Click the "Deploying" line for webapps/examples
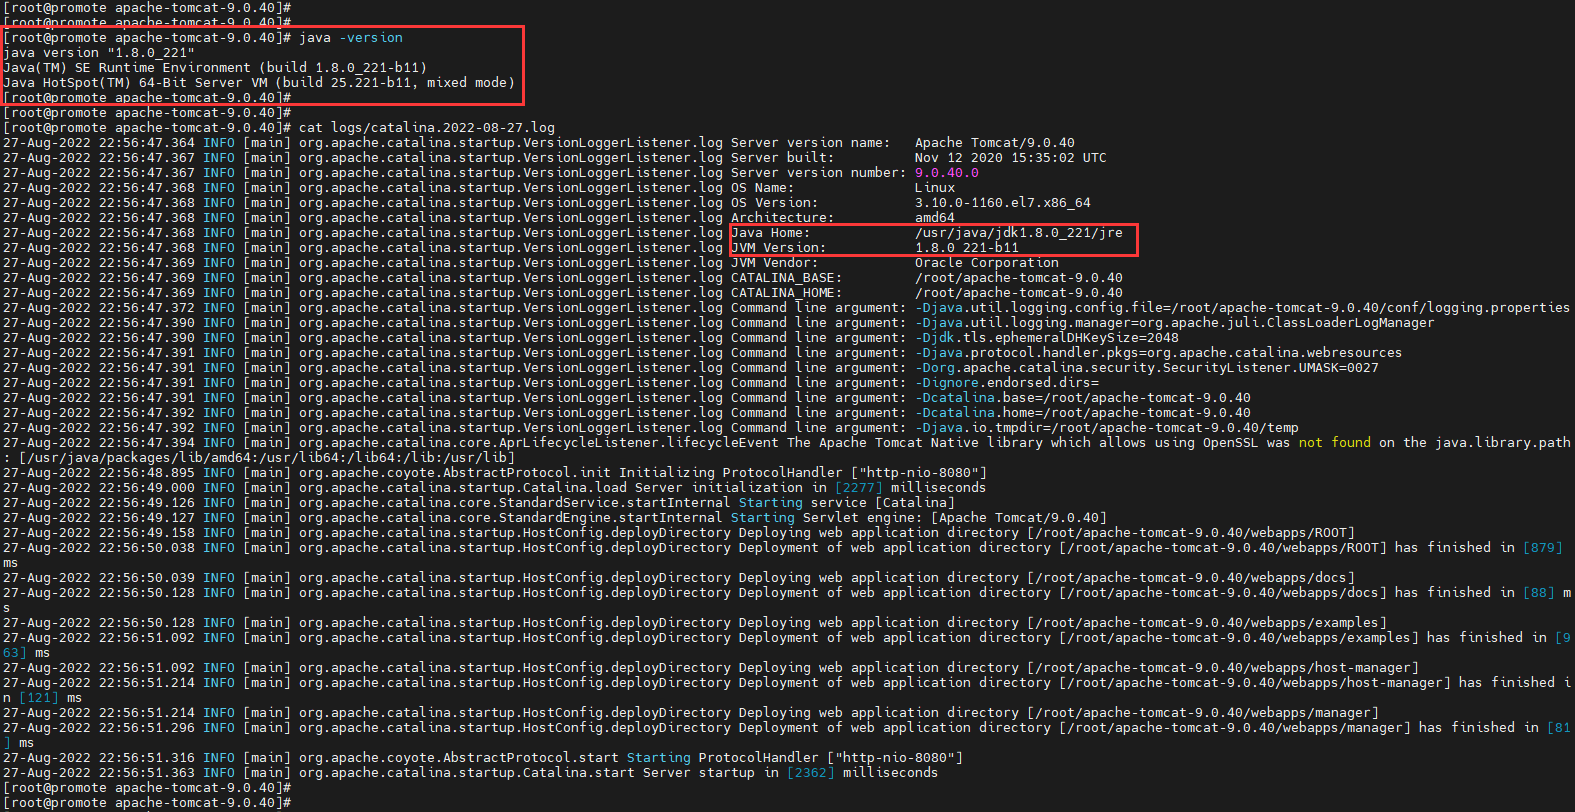Viewport: 1575px width, 812px height. [x=1063, y=623]
